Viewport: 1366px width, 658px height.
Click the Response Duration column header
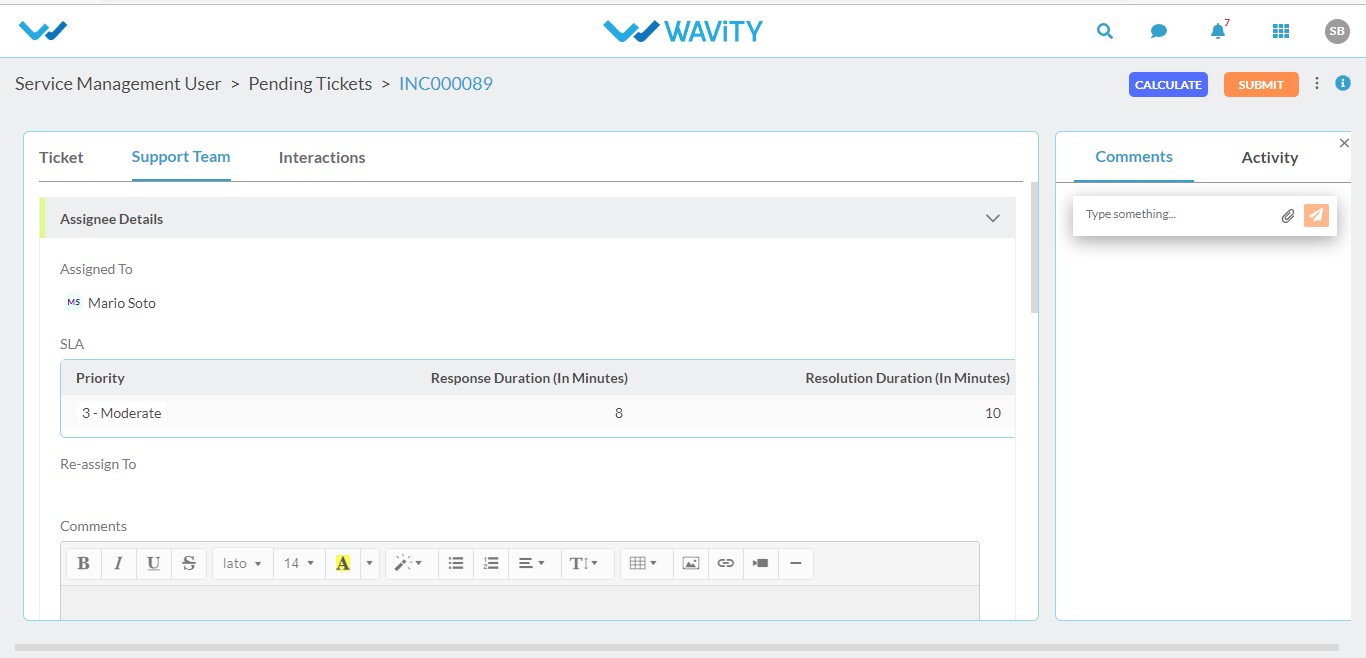point(529,378)
